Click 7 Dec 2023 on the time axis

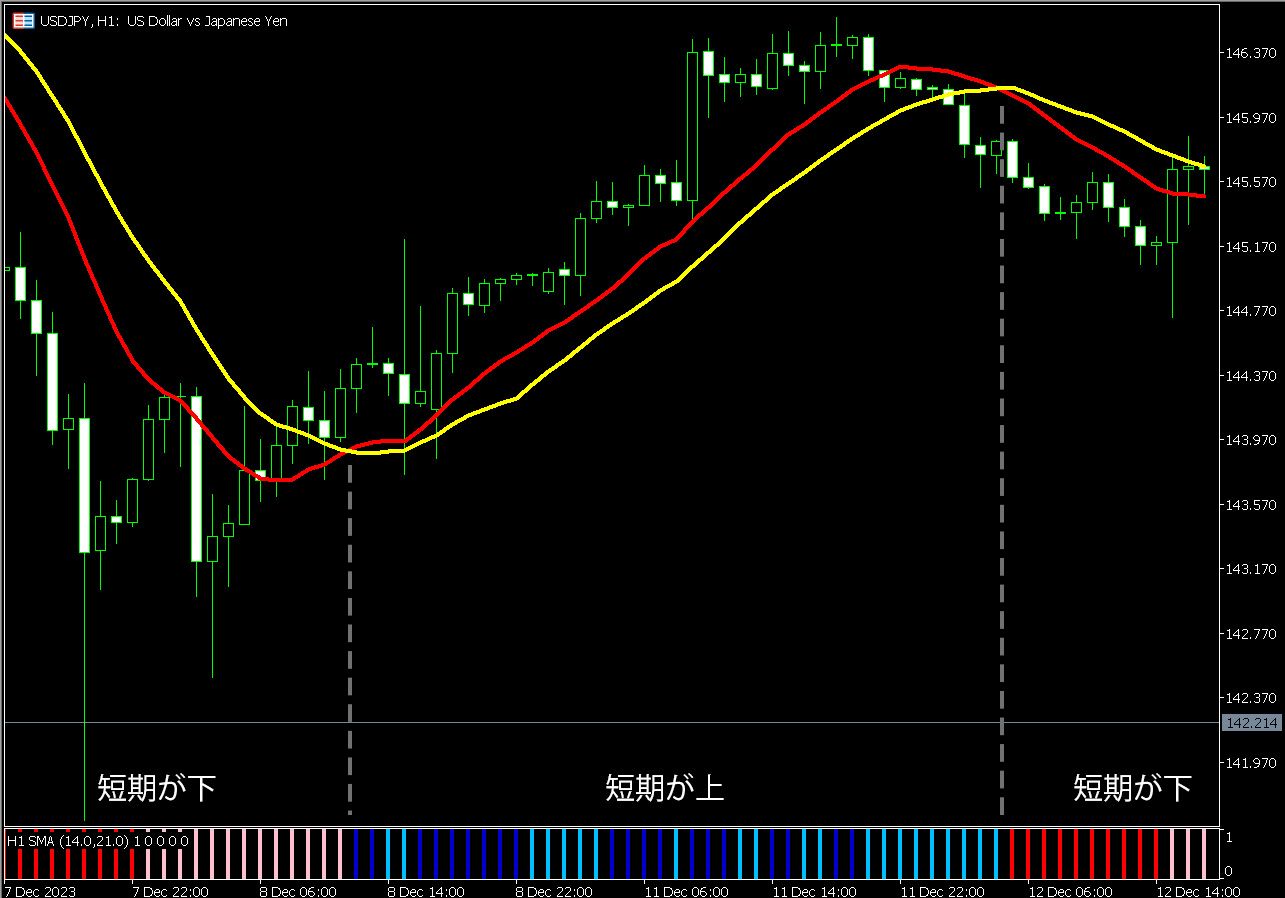click(40, 891)
